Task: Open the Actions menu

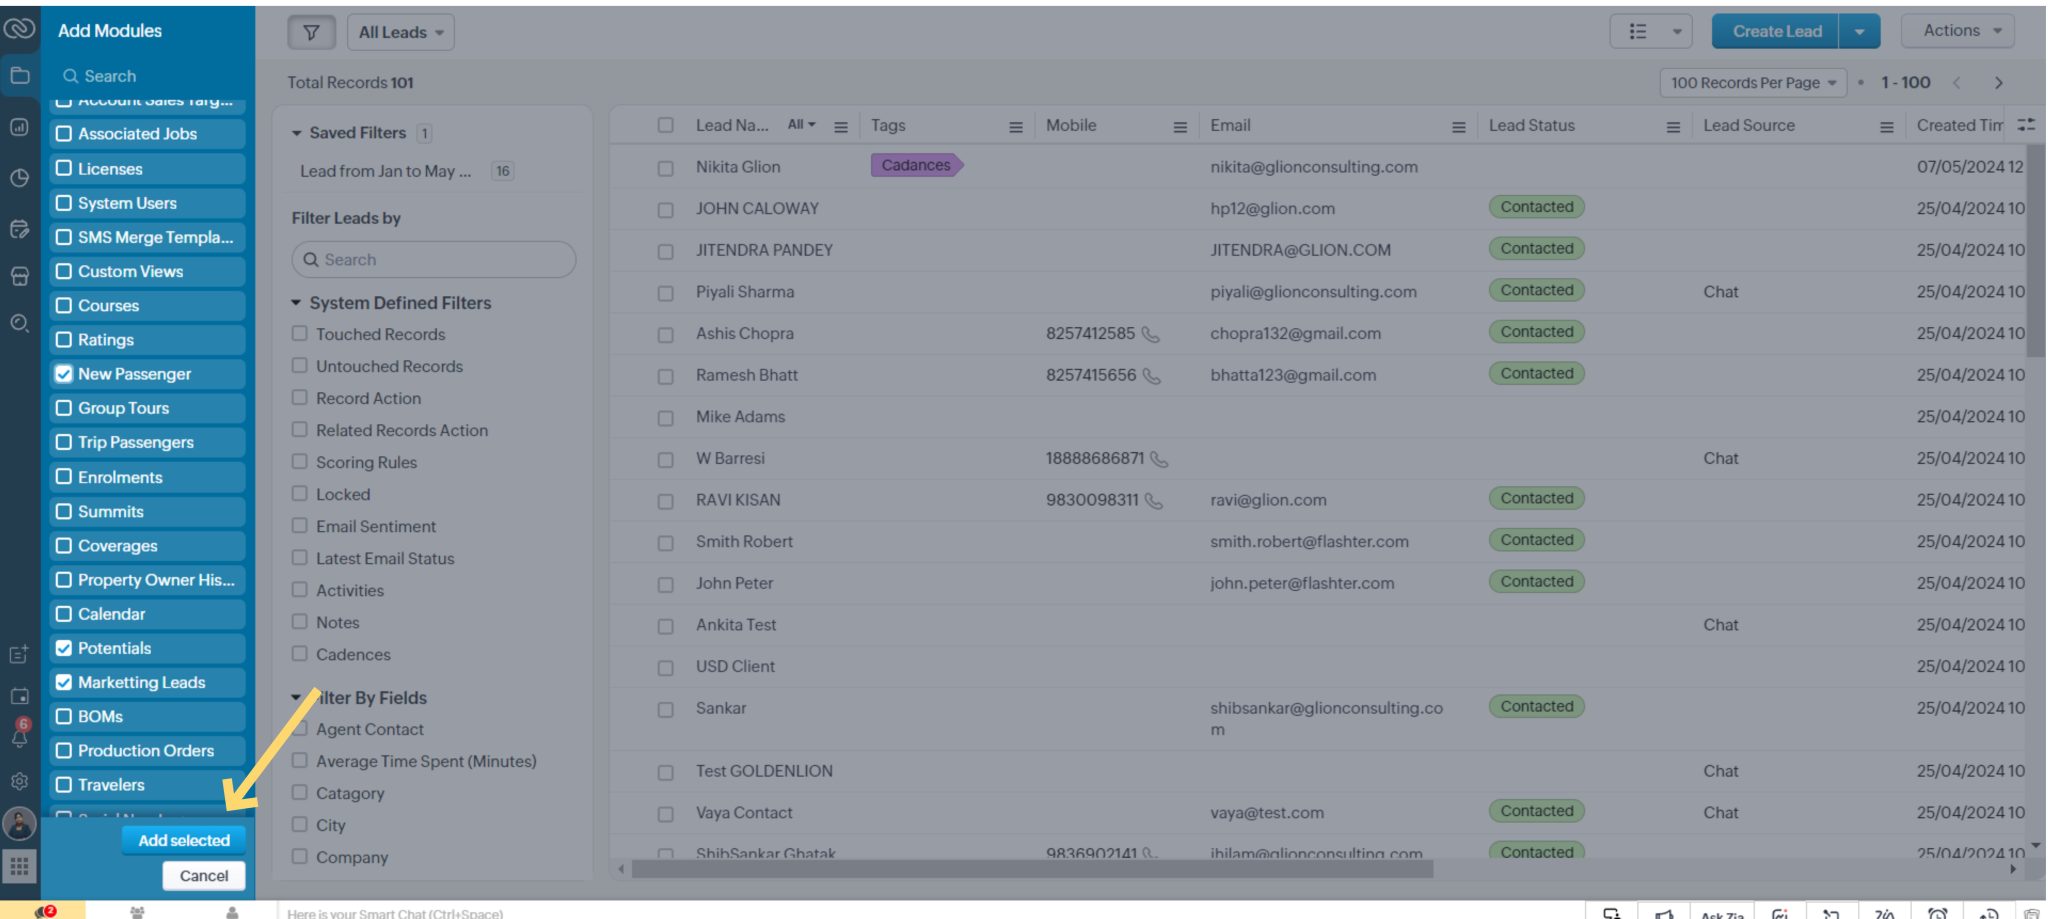Action: pyautogui.click(x=1957, y=30)
